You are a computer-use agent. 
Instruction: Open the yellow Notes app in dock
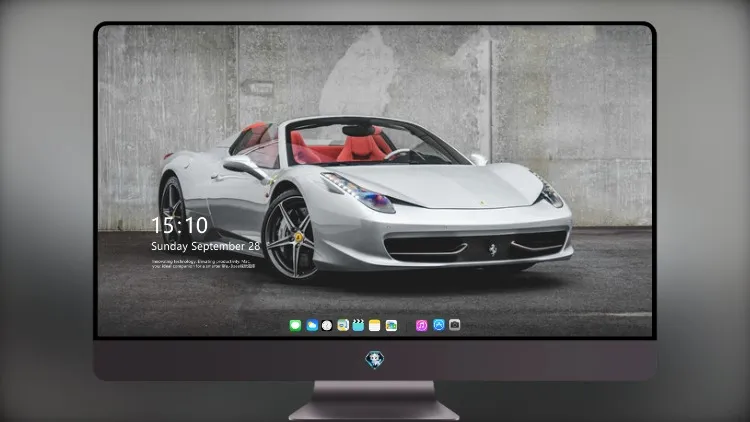tap(375, 326)
